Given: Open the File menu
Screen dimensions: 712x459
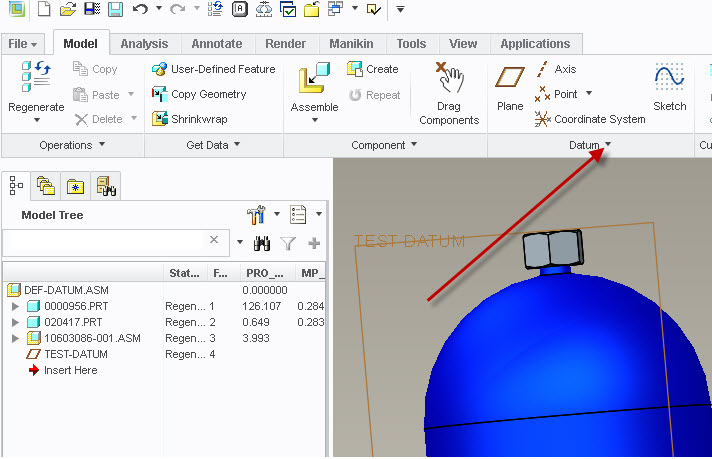Looking at the screenshot, I should 22,44.
